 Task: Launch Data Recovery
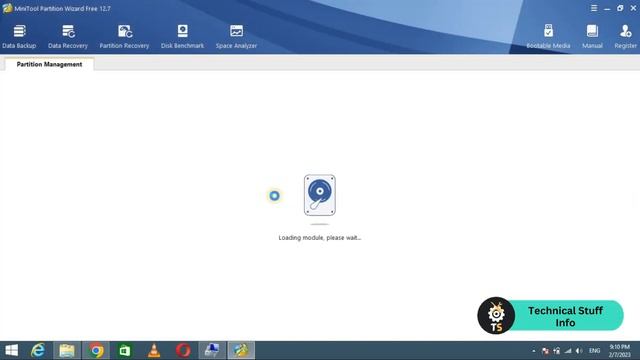pos(68,37)
